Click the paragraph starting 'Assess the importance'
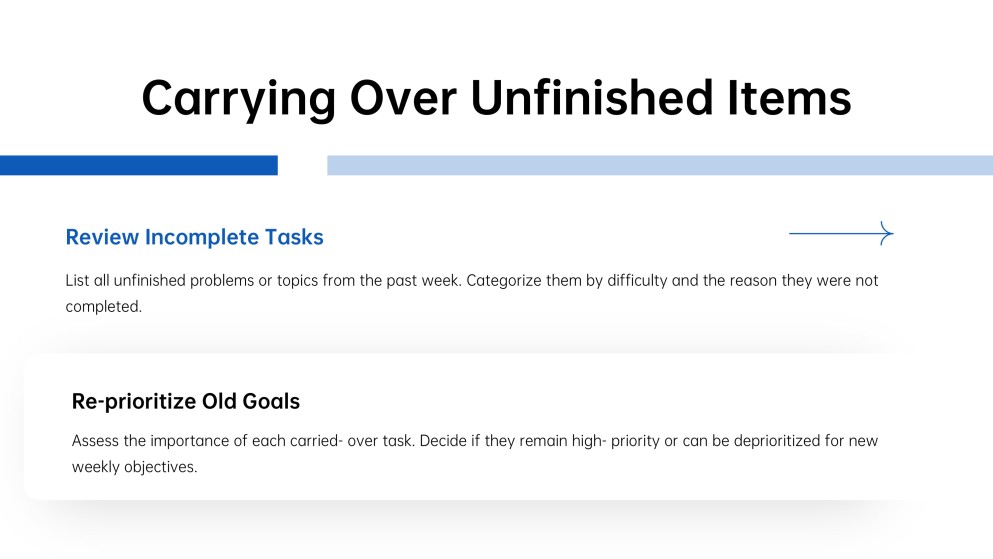993x559 pixels. pyautogui.click(x=475, y=453)
